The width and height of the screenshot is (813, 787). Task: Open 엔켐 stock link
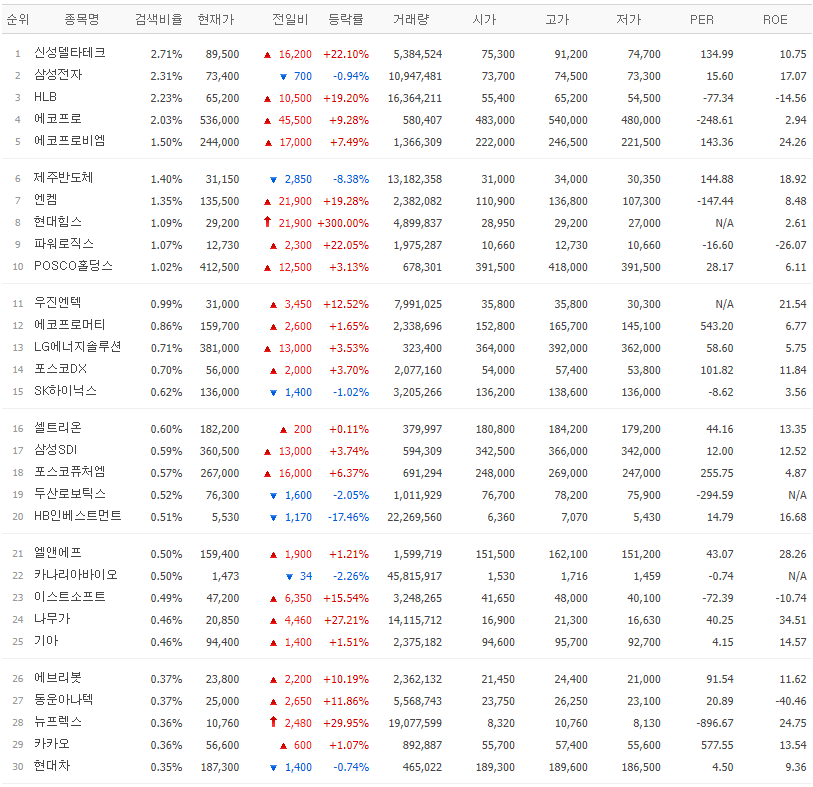click(46, 200)
